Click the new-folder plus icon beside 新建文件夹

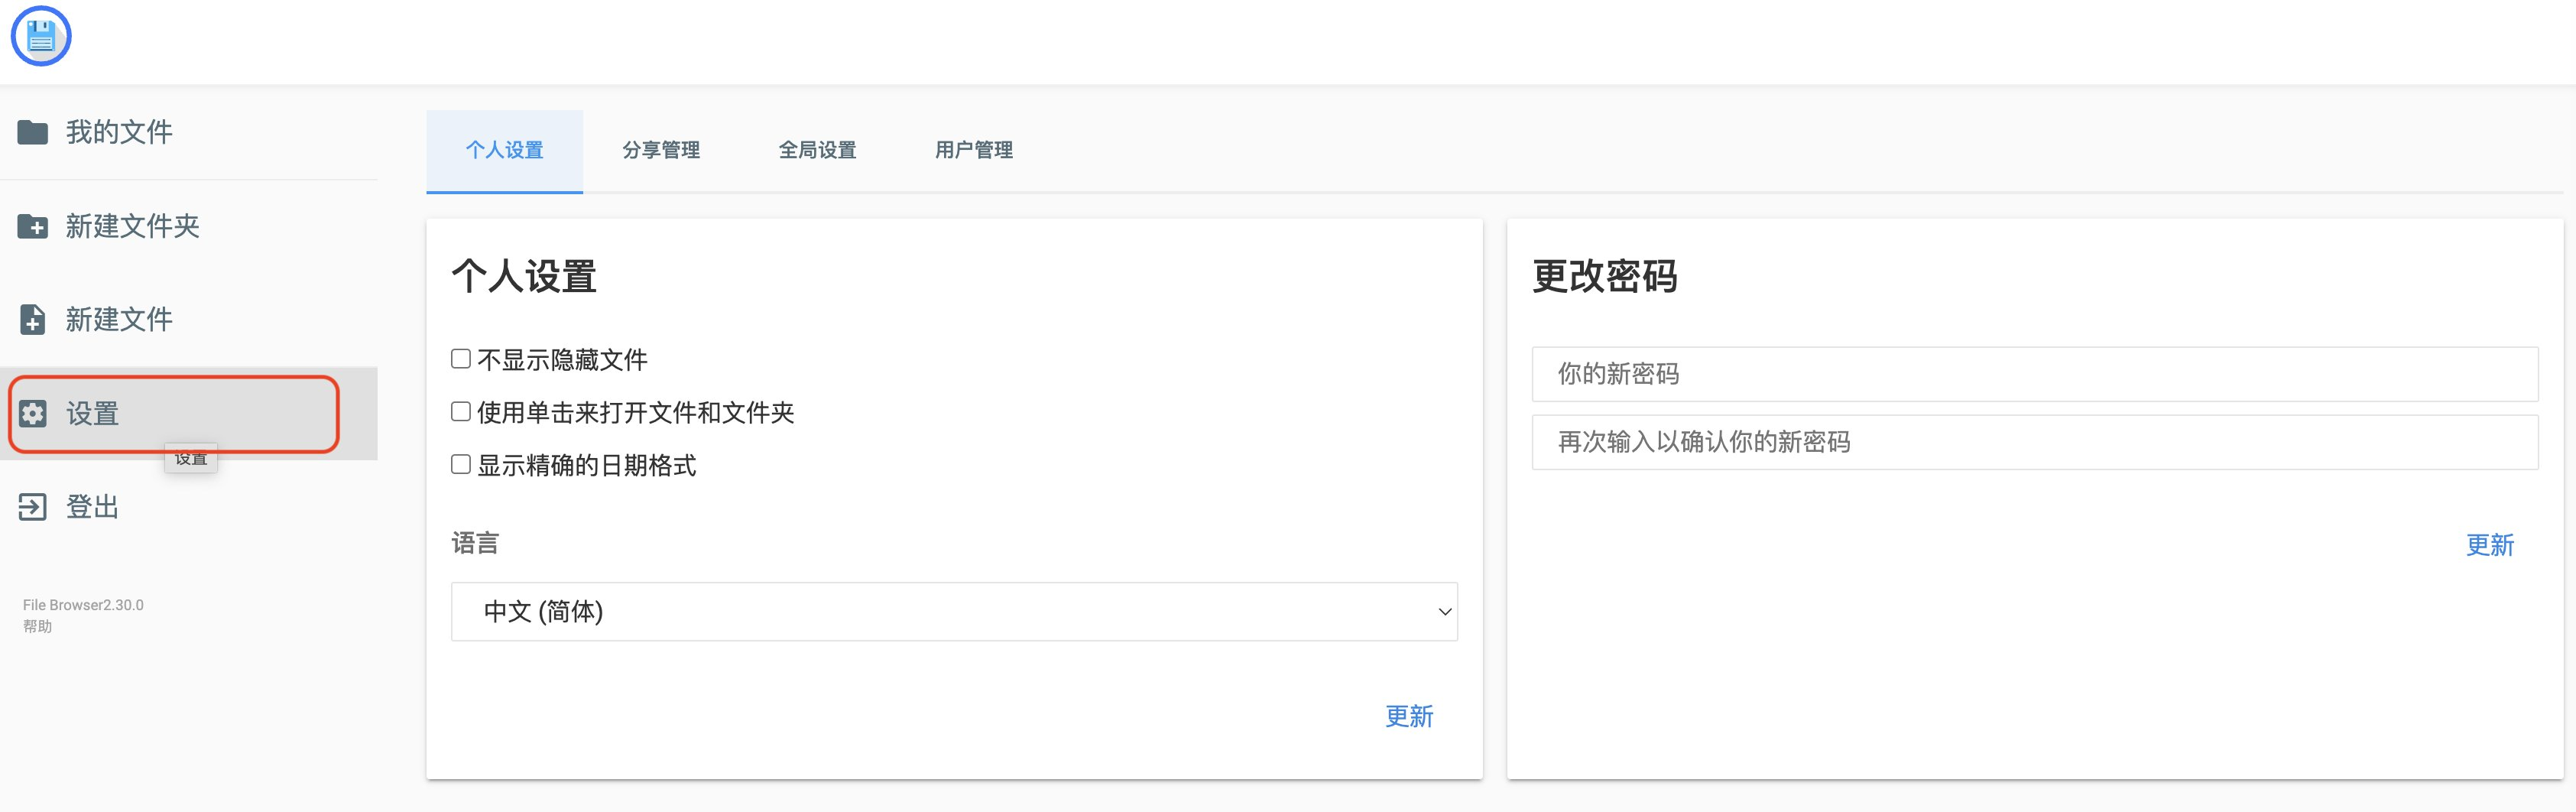pyautogui.click(x=33, y=226)
